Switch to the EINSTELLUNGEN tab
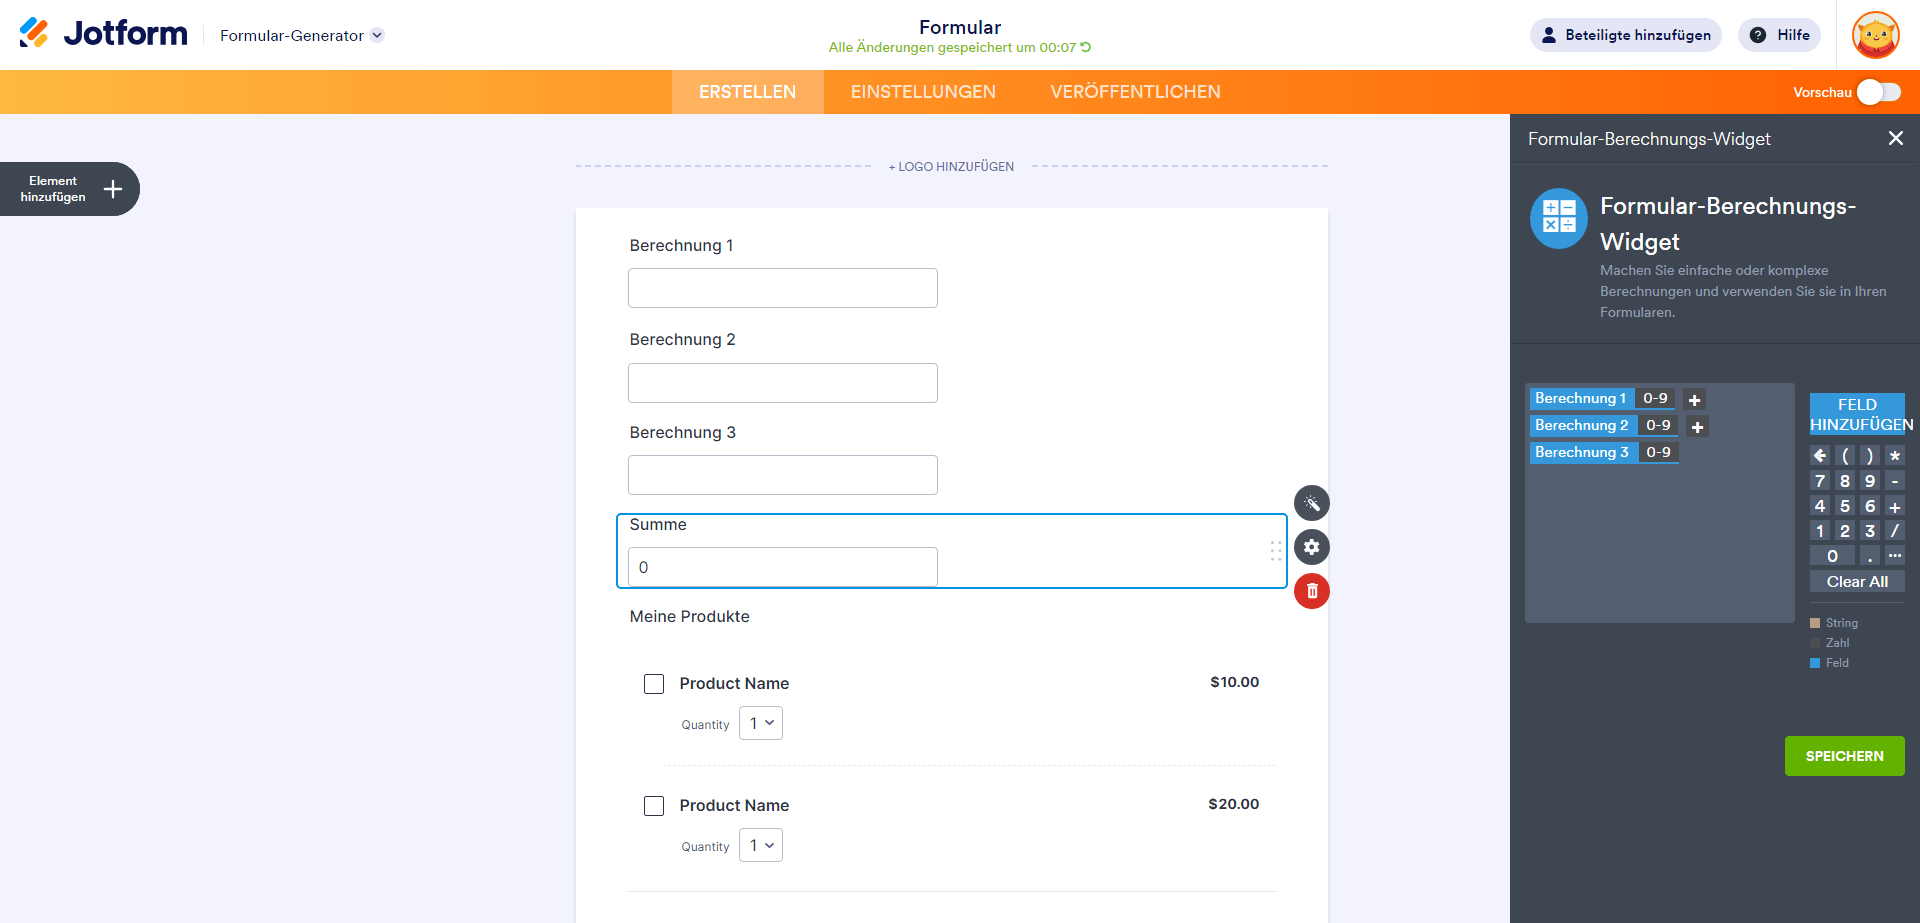Viewport: 1920px width, 923px height. point(923,92)
